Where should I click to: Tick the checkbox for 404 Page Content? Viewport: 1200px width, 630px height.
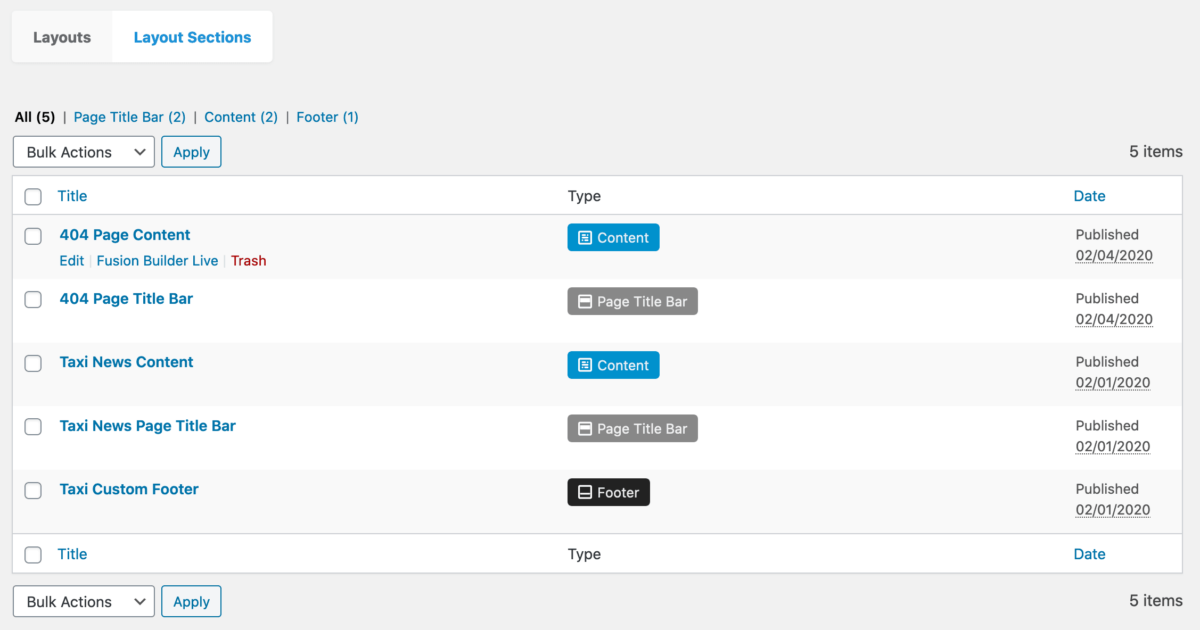33,236
